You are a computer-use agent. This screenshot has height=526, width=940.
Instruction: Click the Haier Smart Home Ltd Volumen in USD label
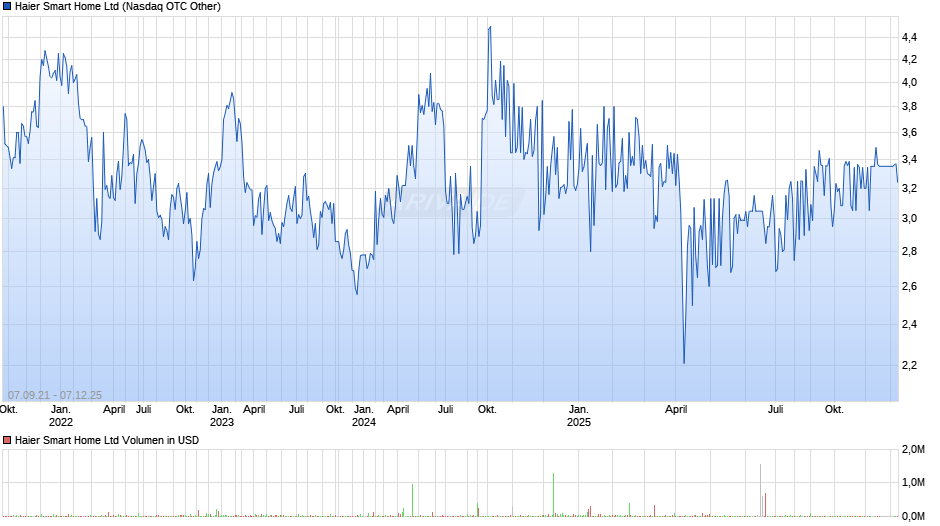coord(107,440)
